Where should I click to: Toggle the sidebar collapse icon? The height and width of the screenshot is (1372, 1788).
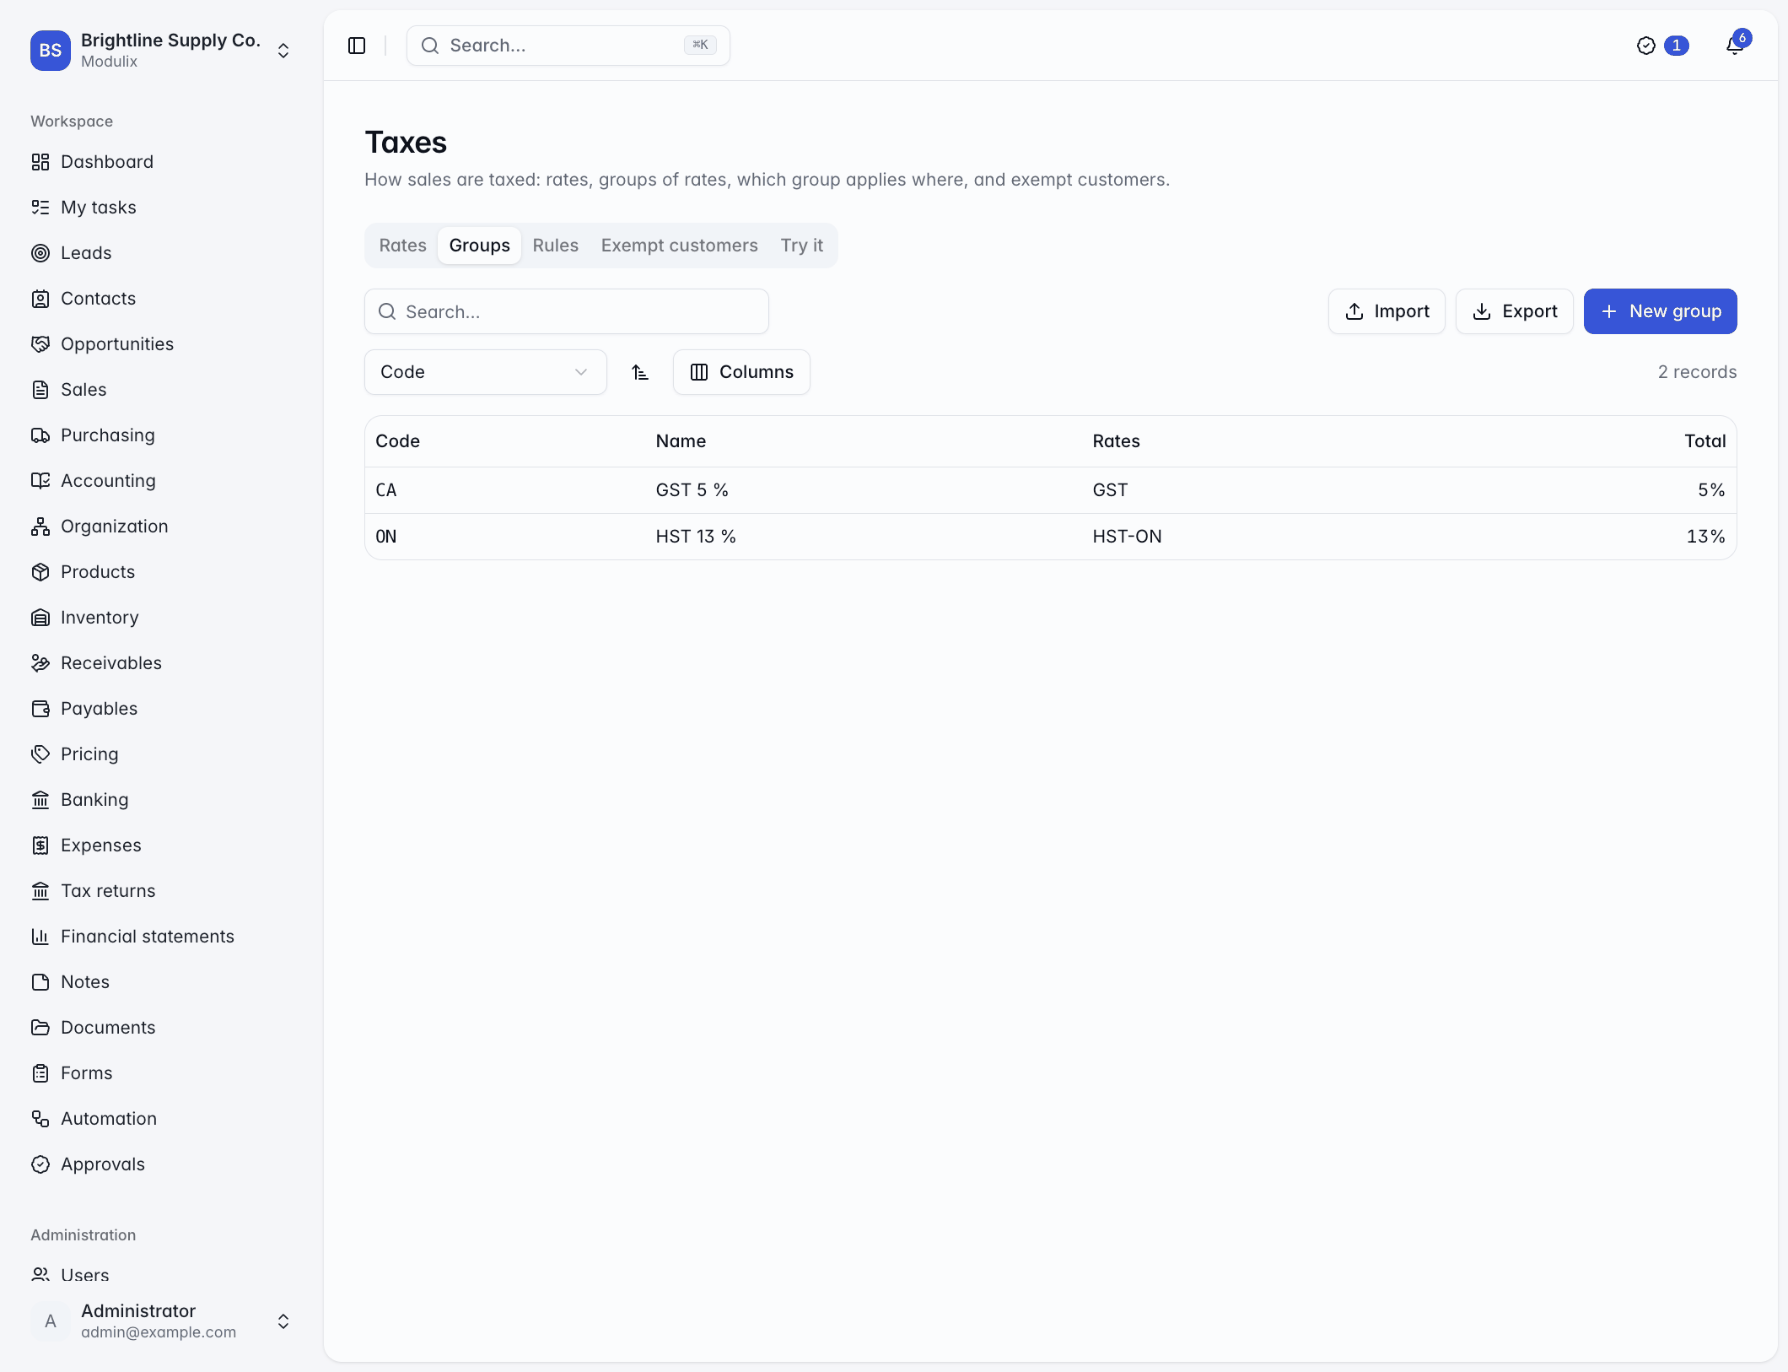point(357,46)
